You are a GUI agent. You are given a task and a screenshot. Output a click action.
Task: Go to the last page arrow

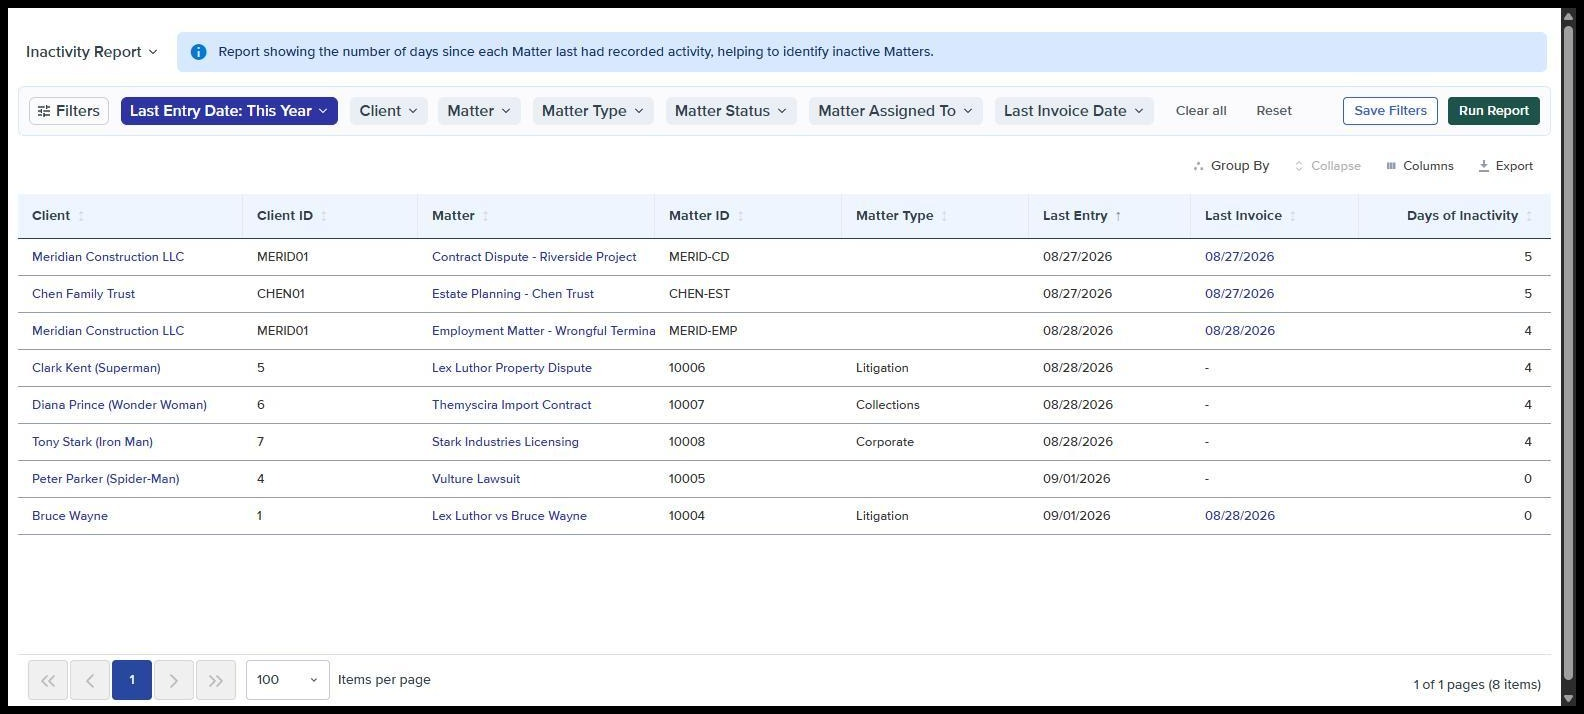tap(216, 680)
